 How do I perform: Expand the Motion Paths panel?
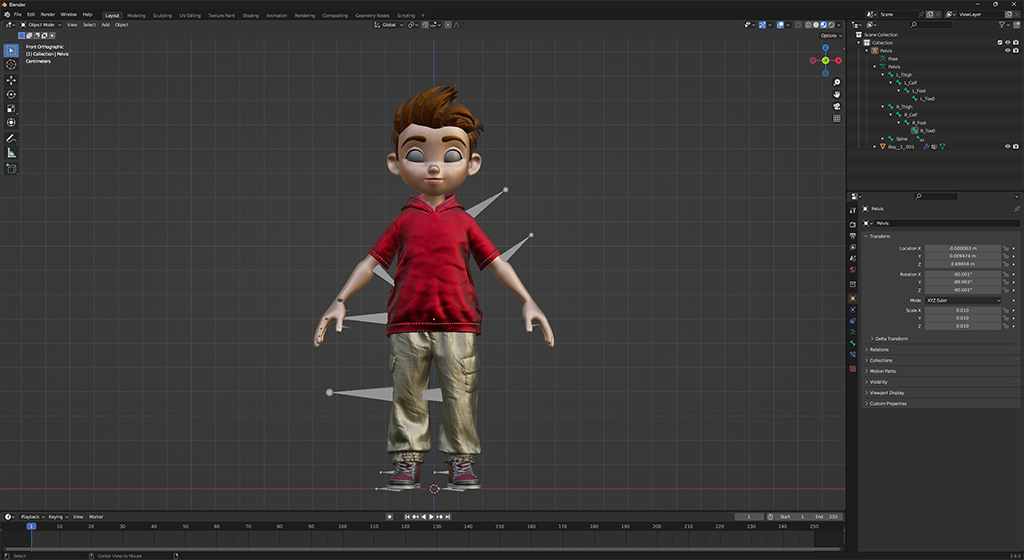[x=880, y=371]
